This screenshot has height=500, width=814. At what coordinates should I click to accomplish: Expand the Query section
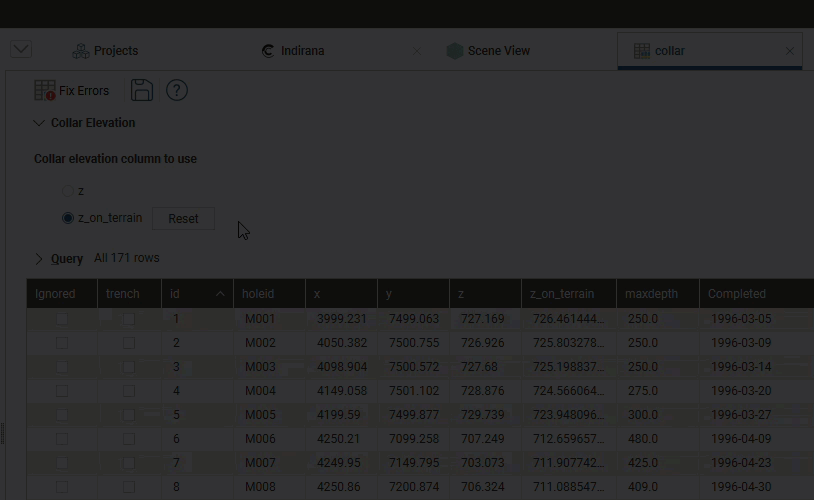pyautogui.click(x=40, y=259)
